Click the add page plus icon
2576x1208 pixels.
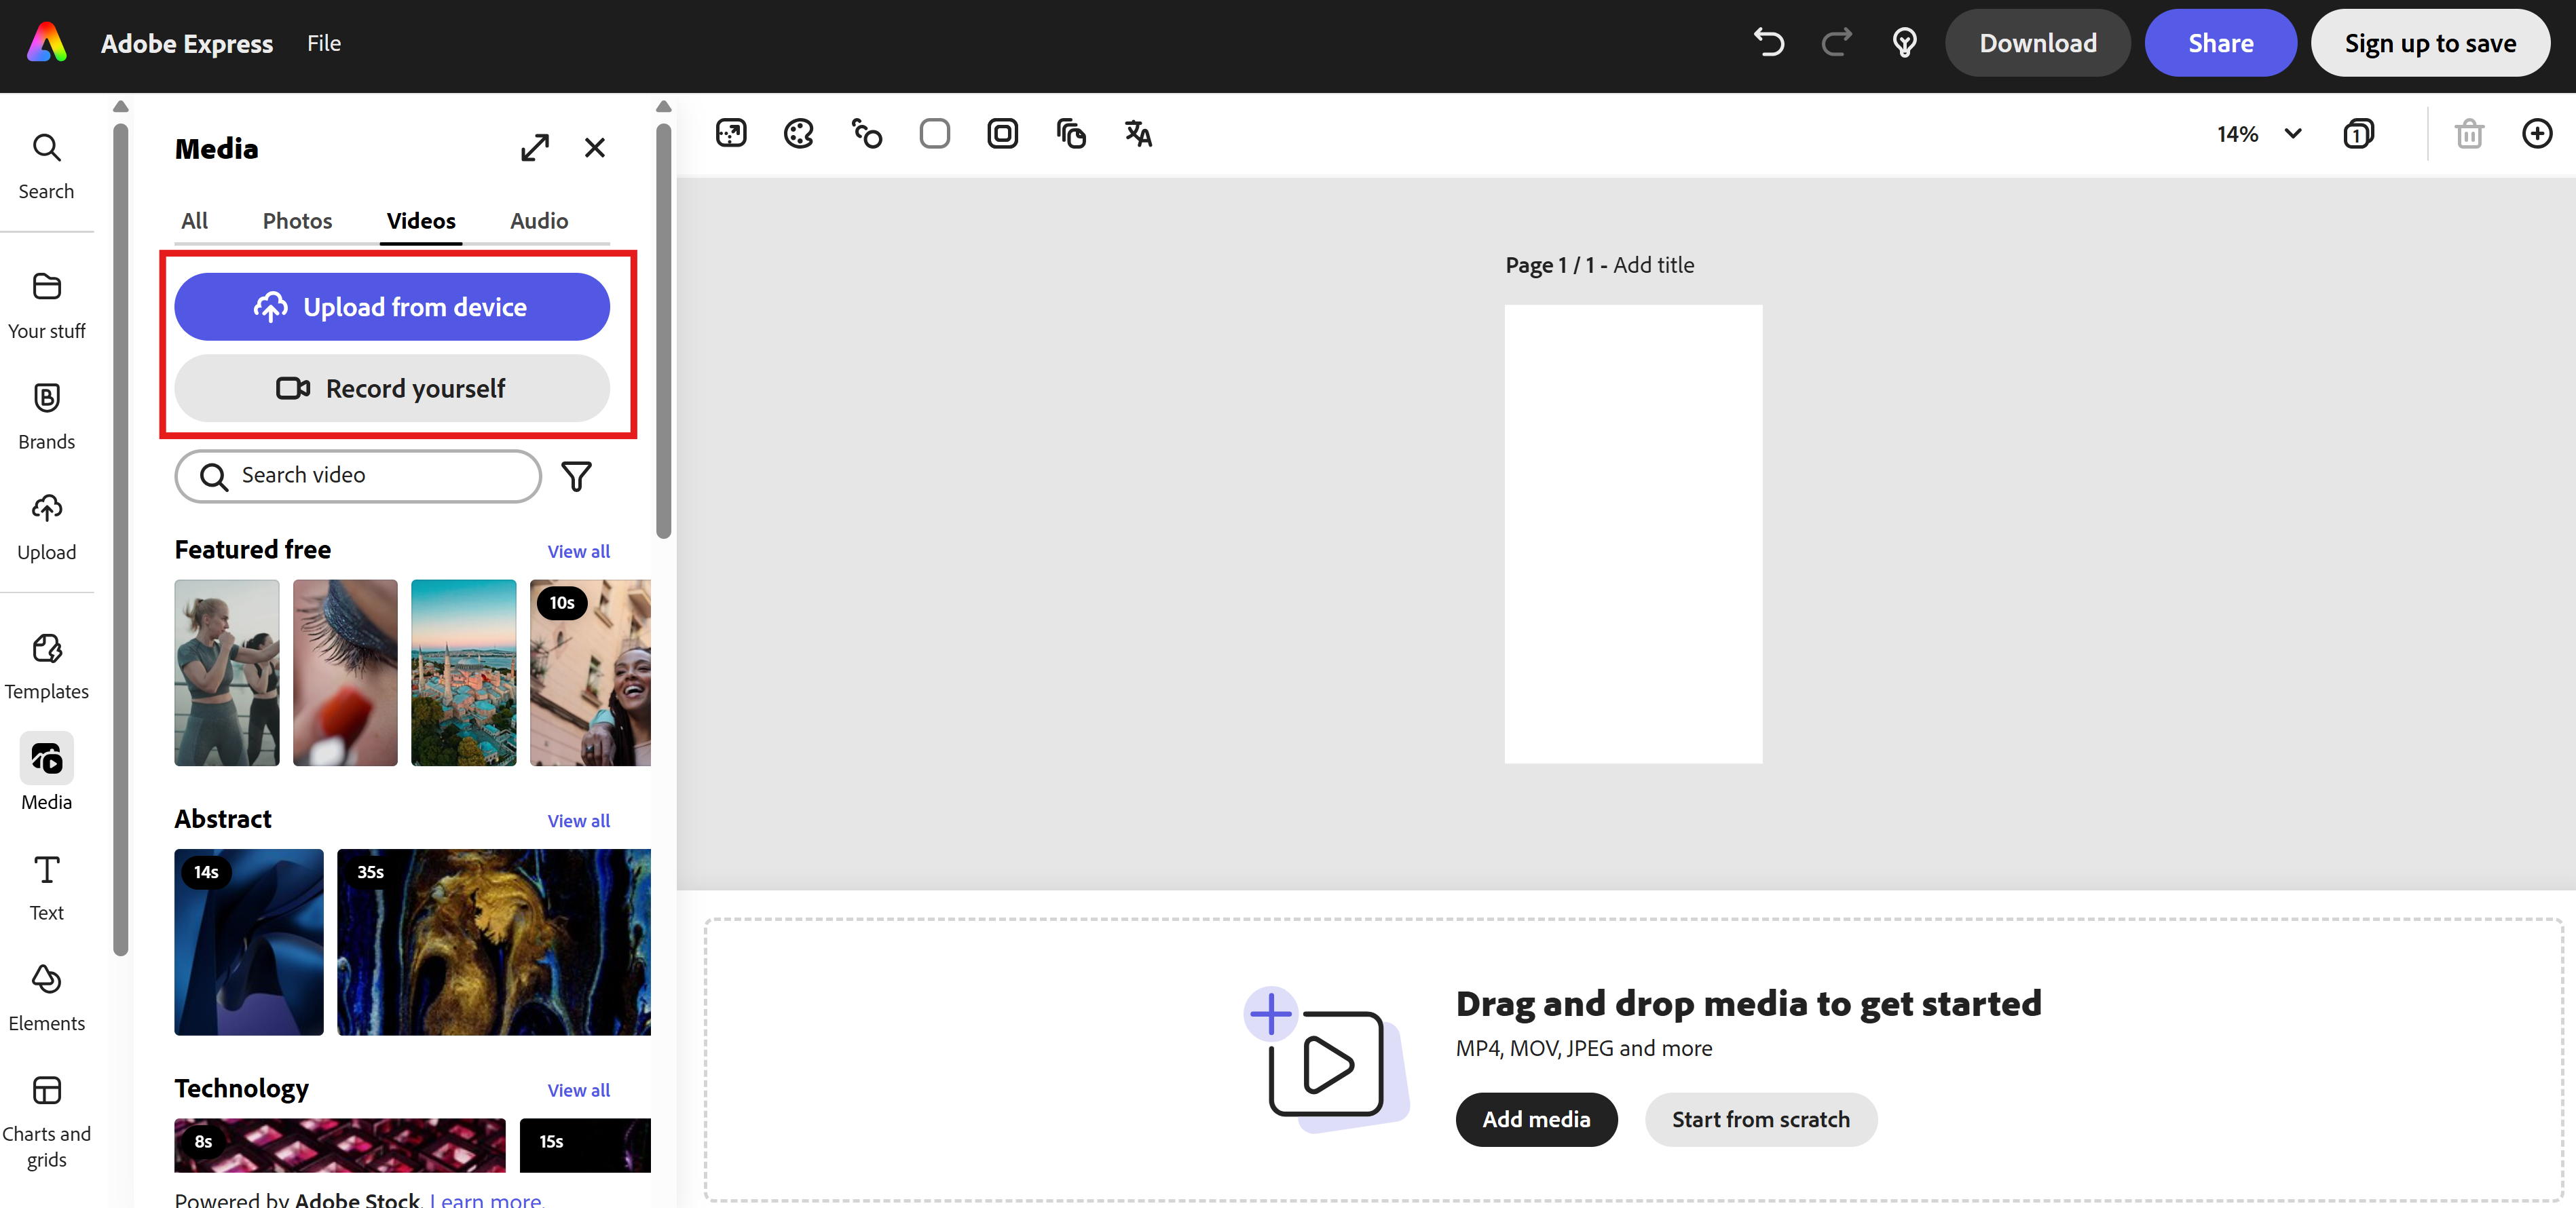pyautogui.click(x=2536, y=133)
